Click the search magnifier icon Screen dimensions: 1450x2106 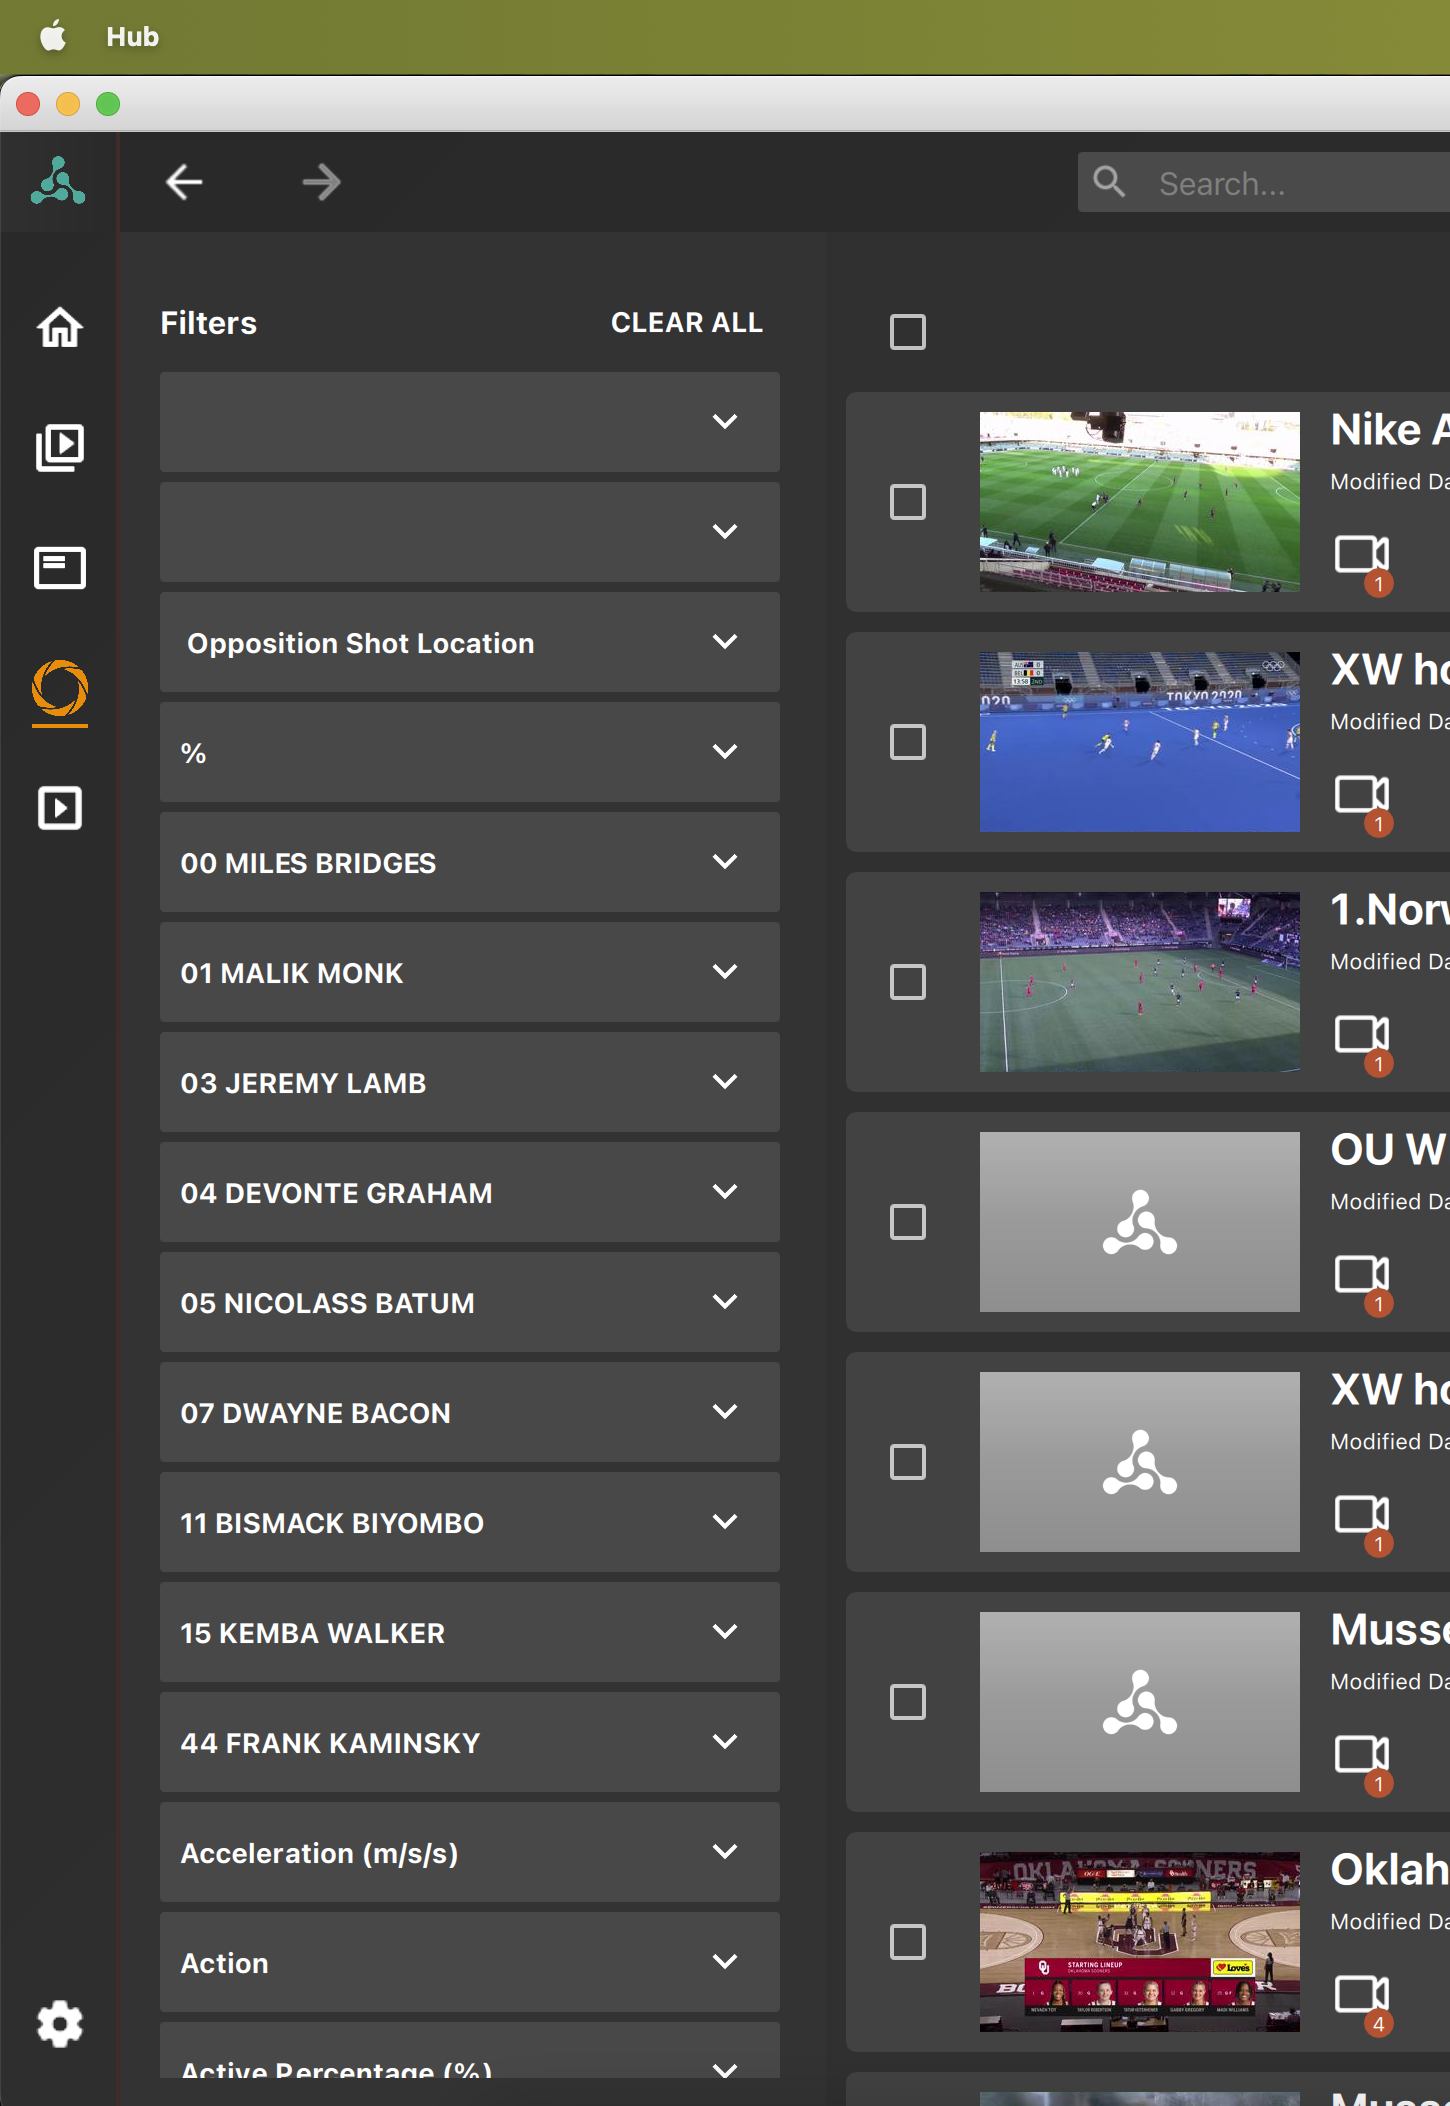click(1109, 182)
